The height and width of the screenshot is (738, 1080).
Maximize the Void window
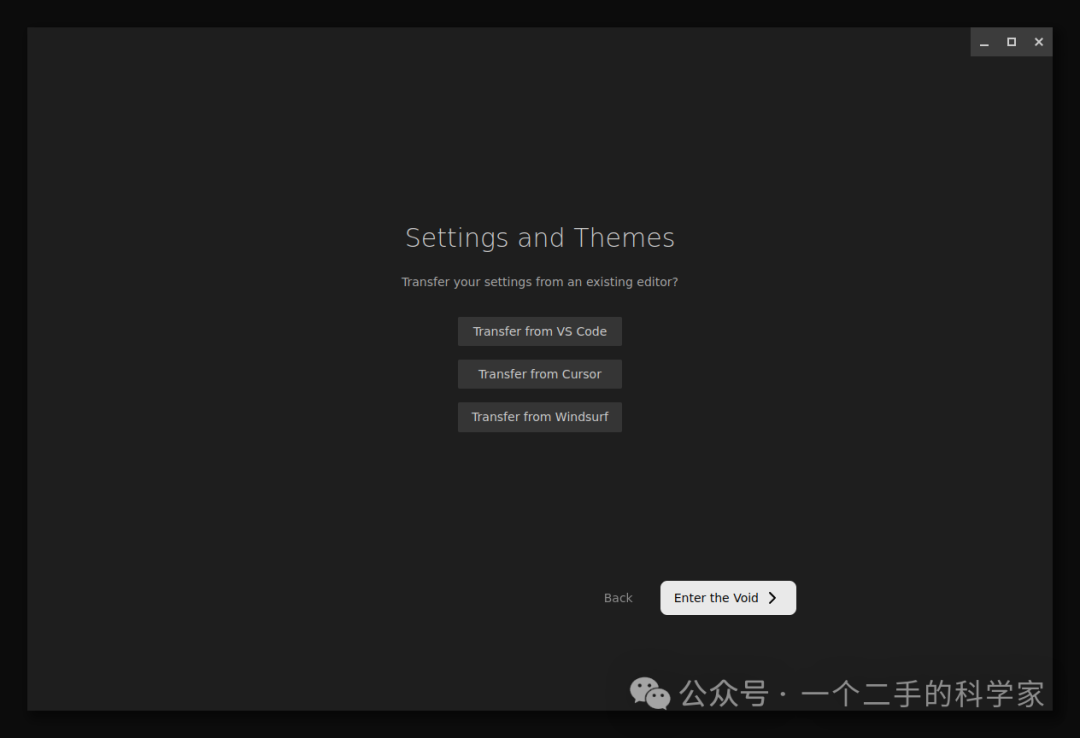point(1011,42)
